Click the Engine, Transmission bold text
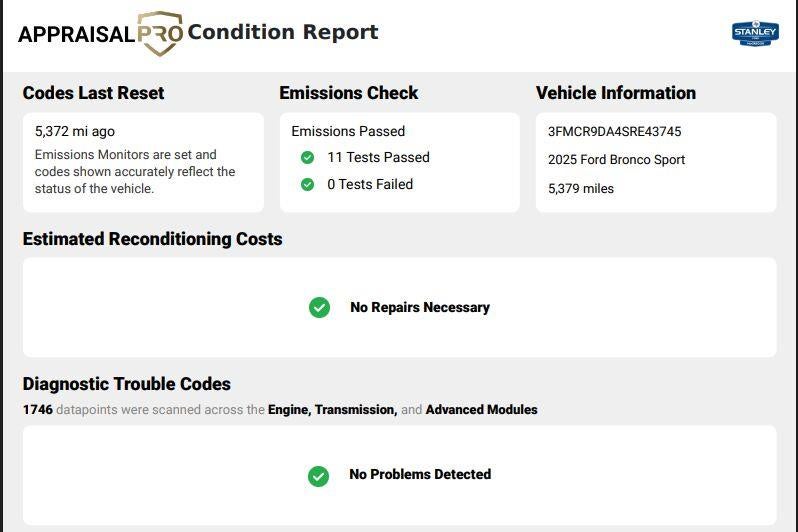This screenshot has width=798, height=532. tap(333, 410)
